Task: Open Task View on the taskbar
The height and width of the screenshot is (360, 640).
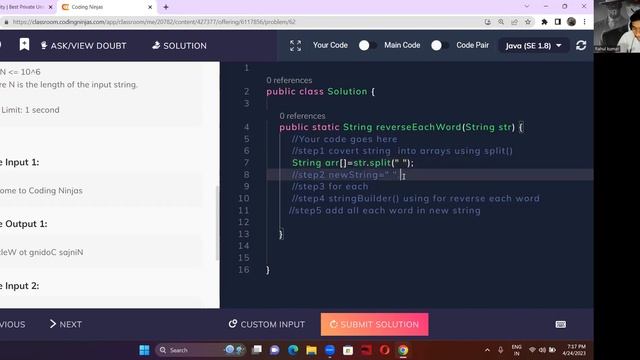Action: coord(257,350)
